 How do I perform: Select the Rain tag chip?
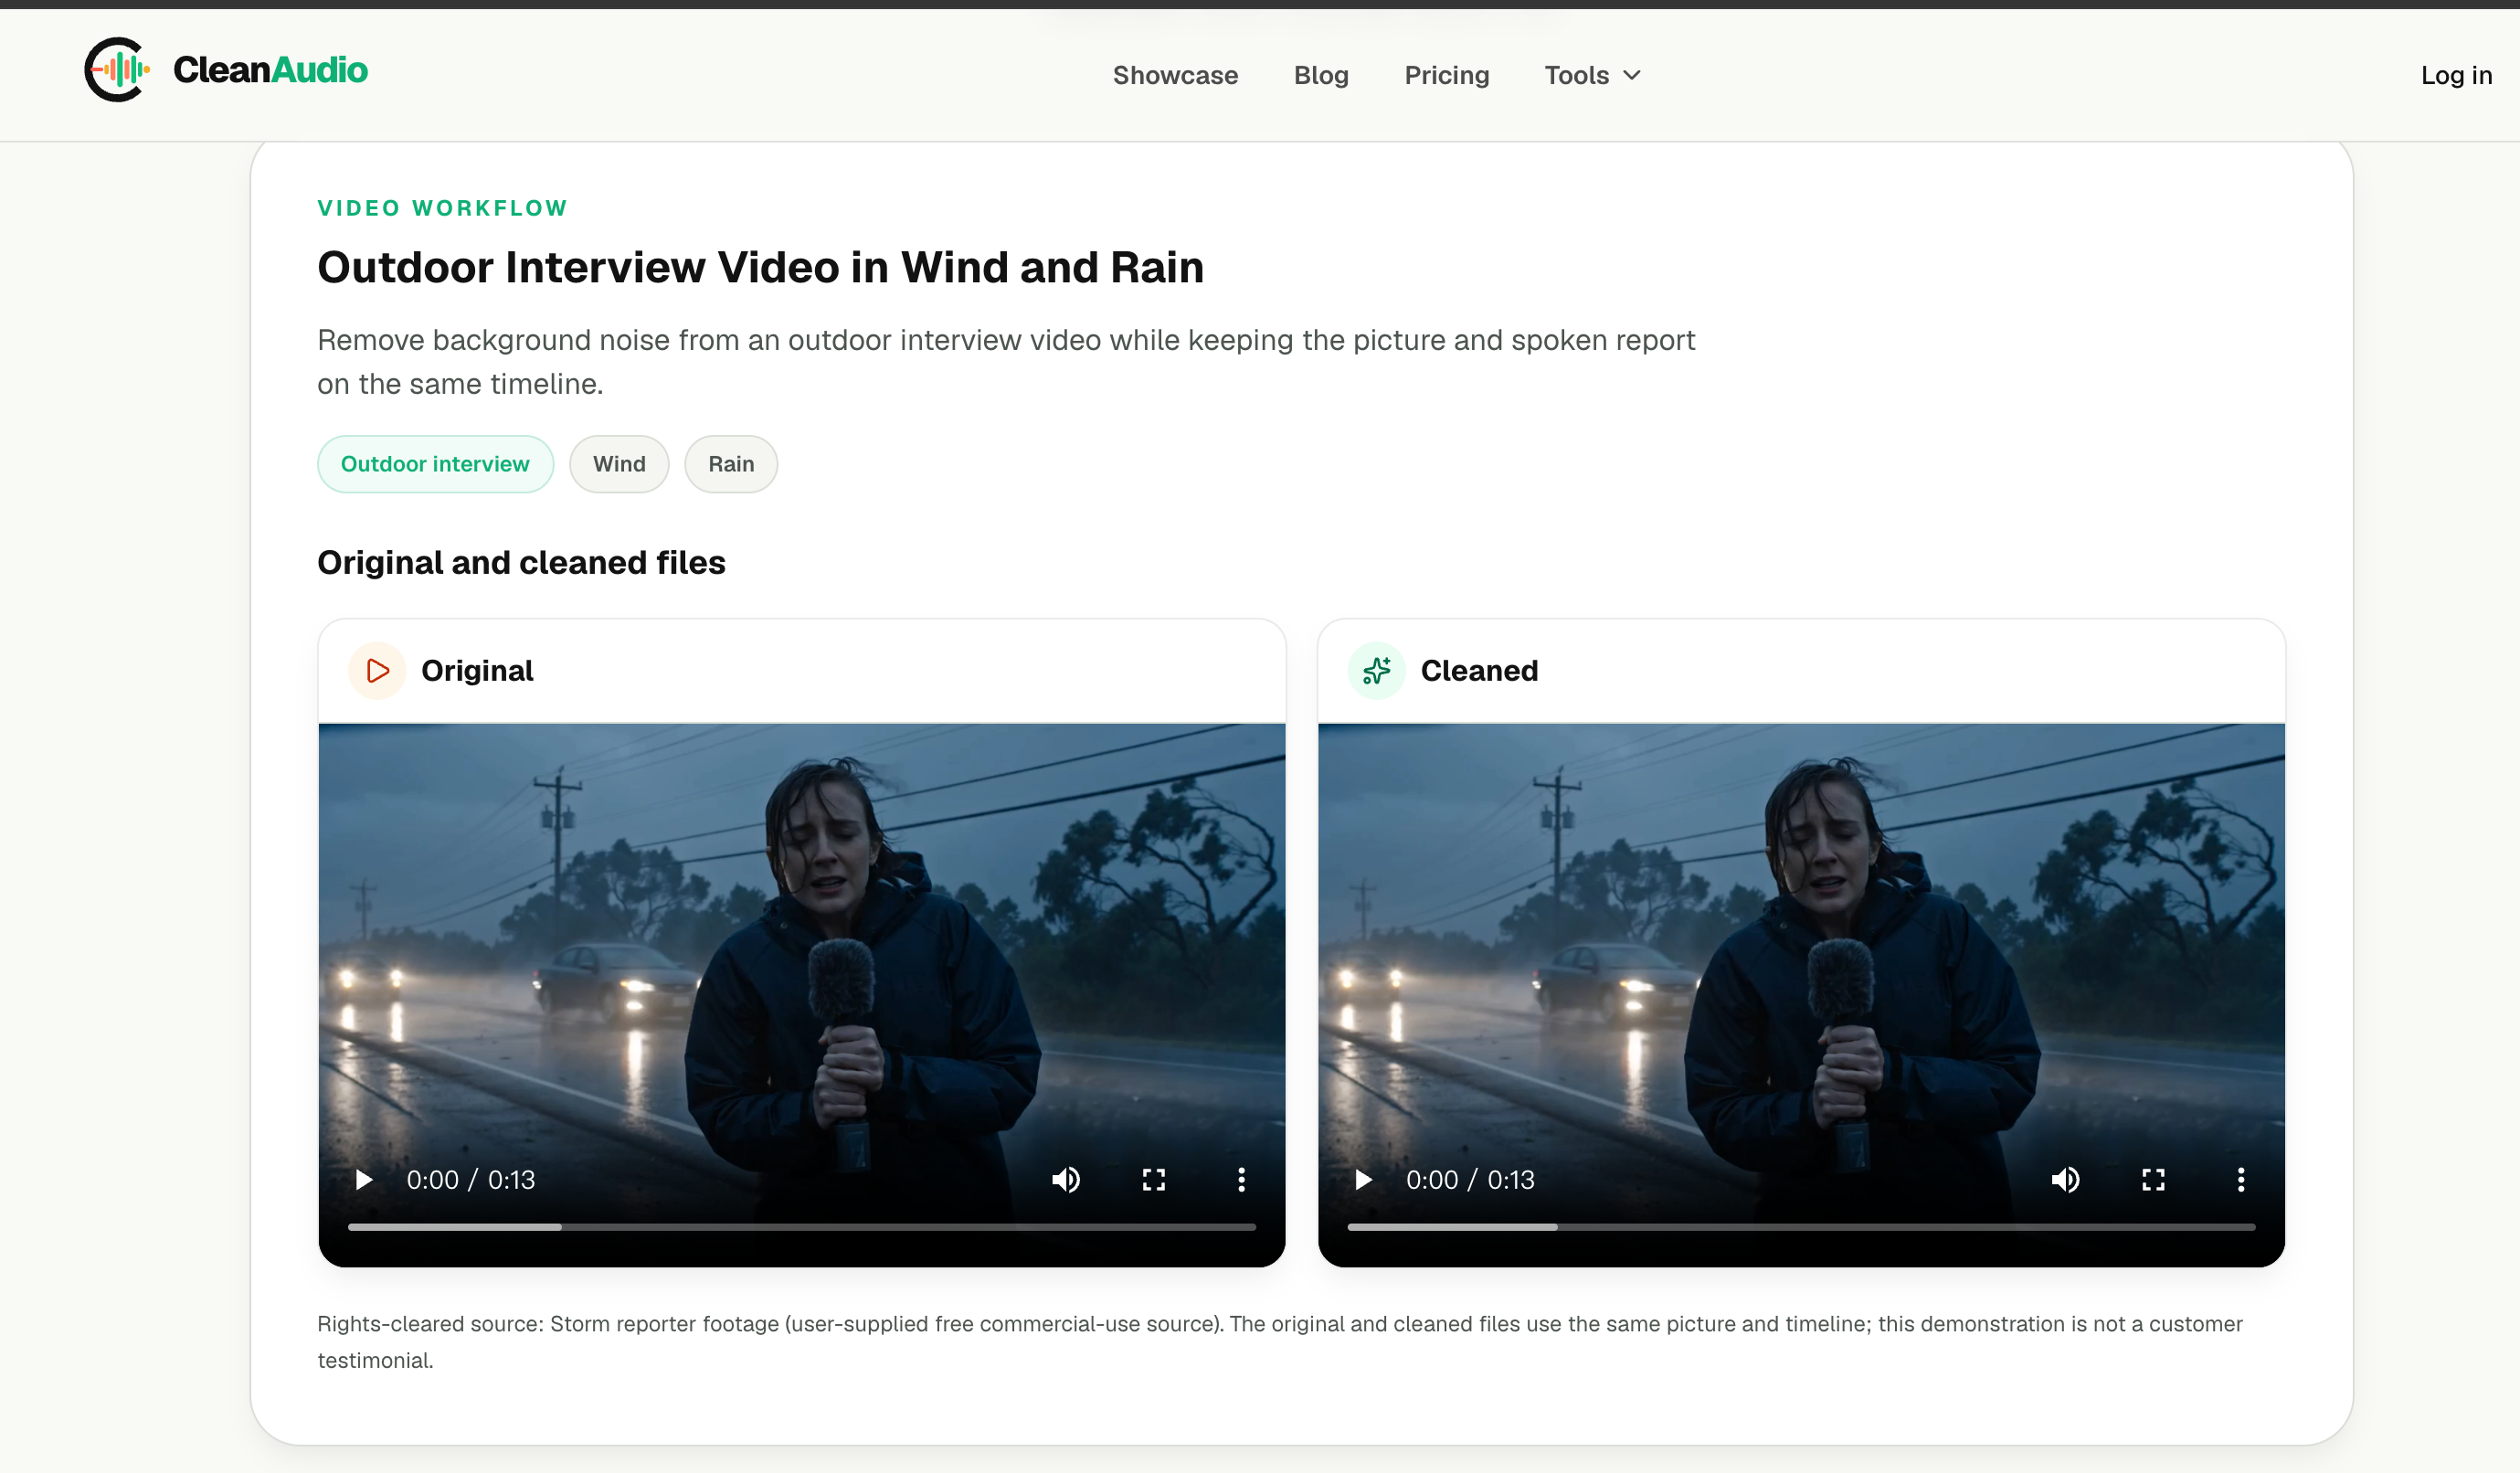(731, 464)
